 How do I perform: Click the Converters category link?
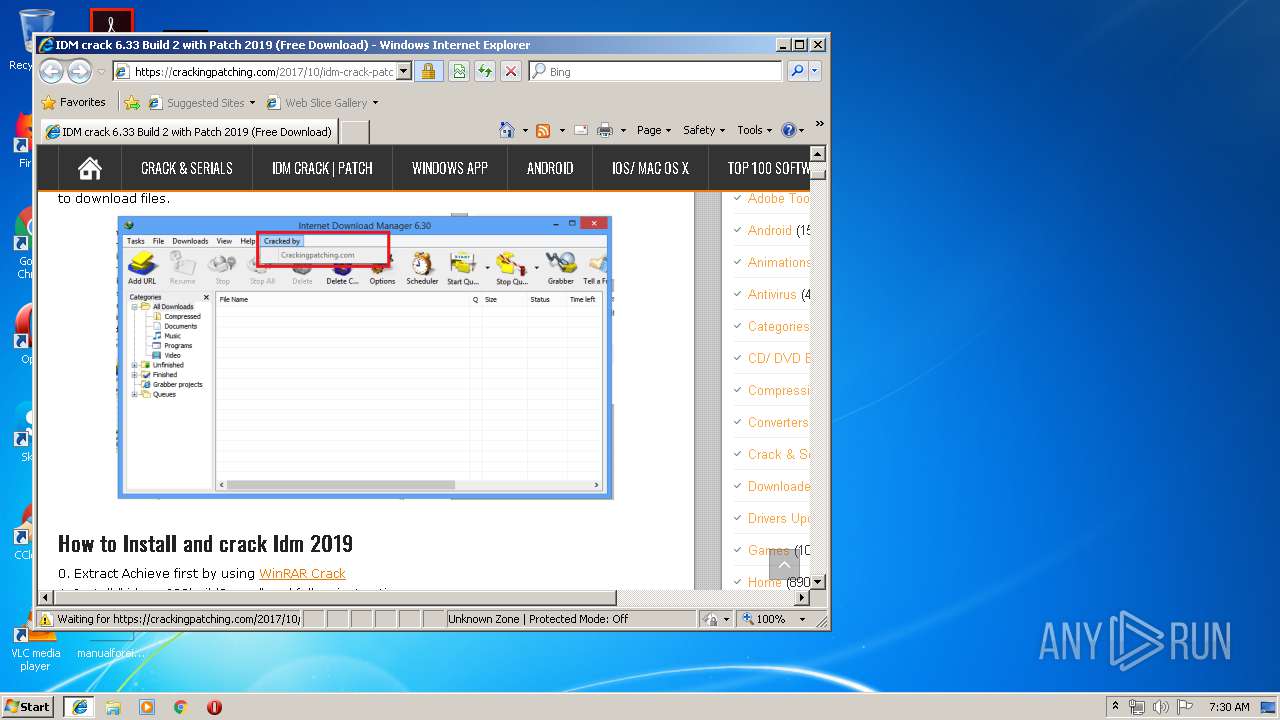tap(778, 422)
